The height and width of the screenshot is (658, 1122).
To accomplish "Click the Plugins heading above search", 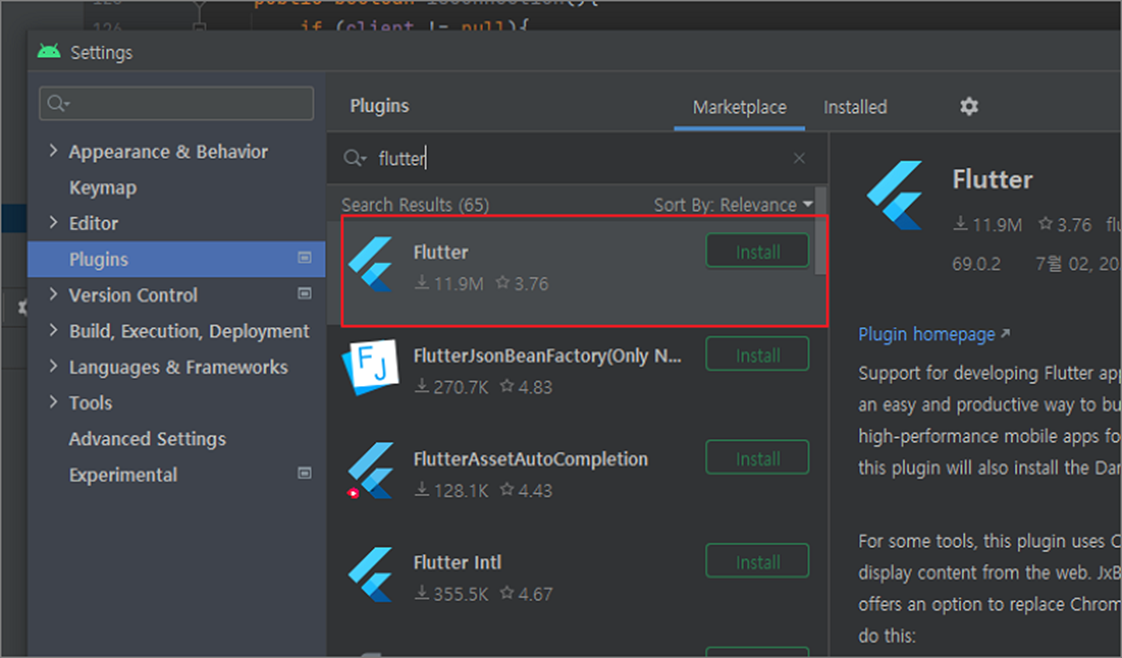I will [379, 106].
